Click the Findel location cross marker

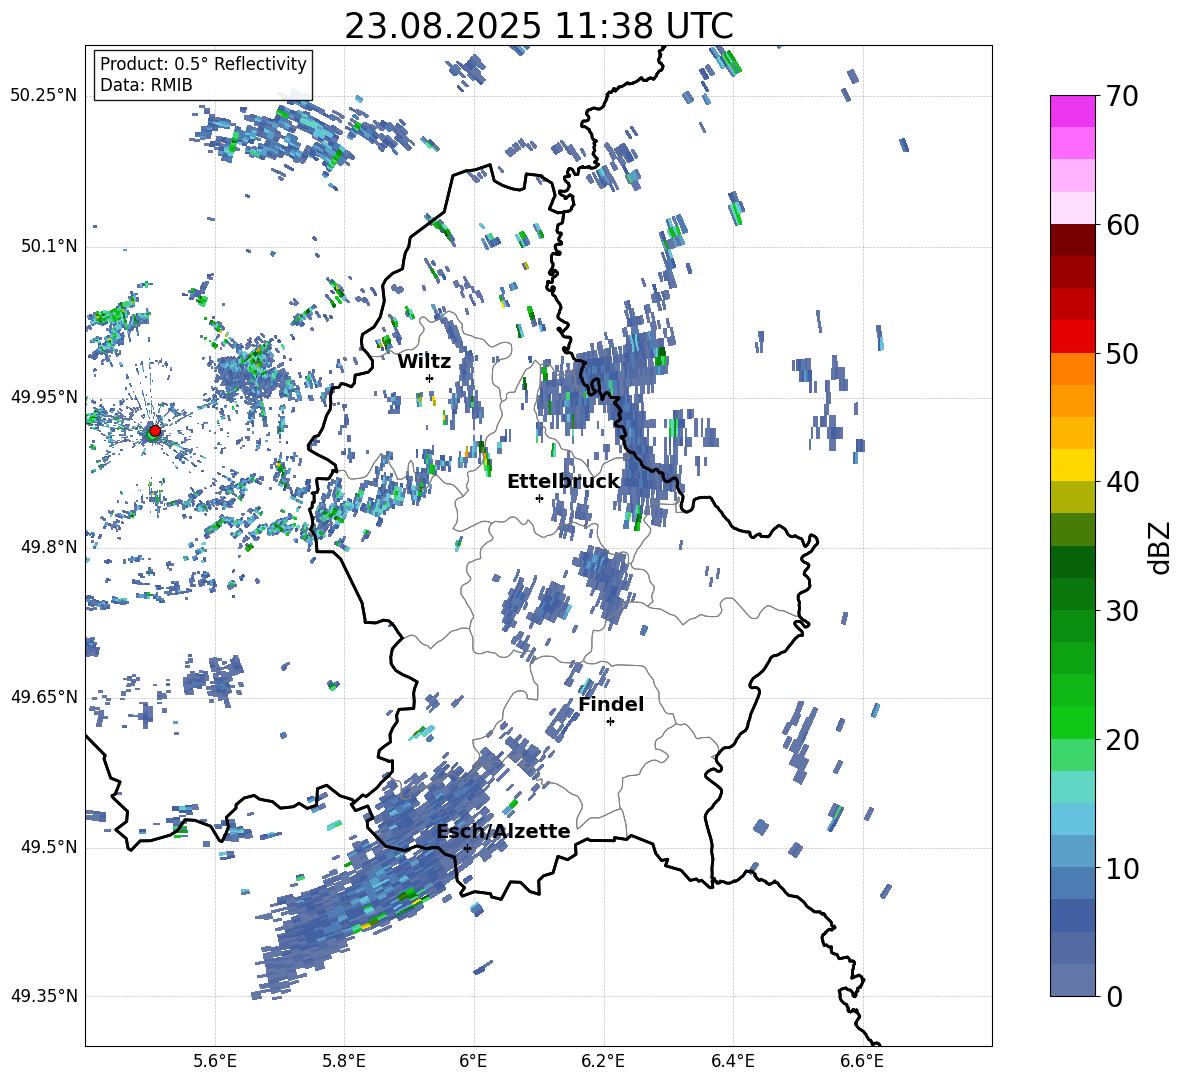(x=610, y=722)
